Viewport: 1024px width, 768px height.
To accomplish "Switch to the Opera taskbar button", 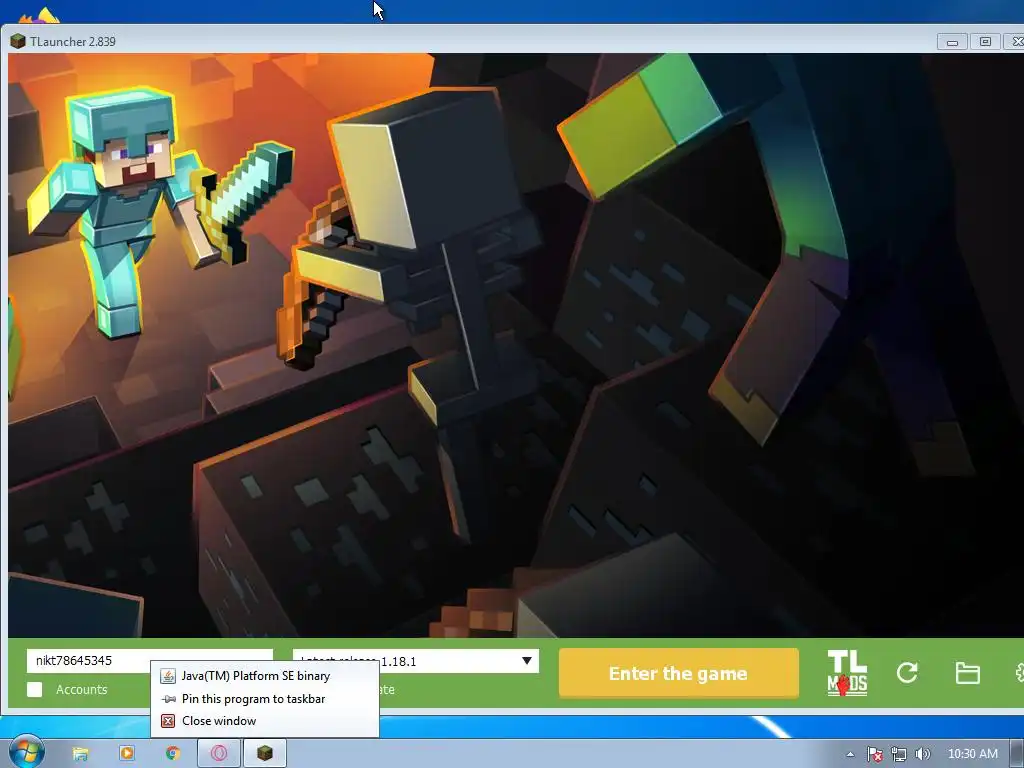I will (219, 754).
